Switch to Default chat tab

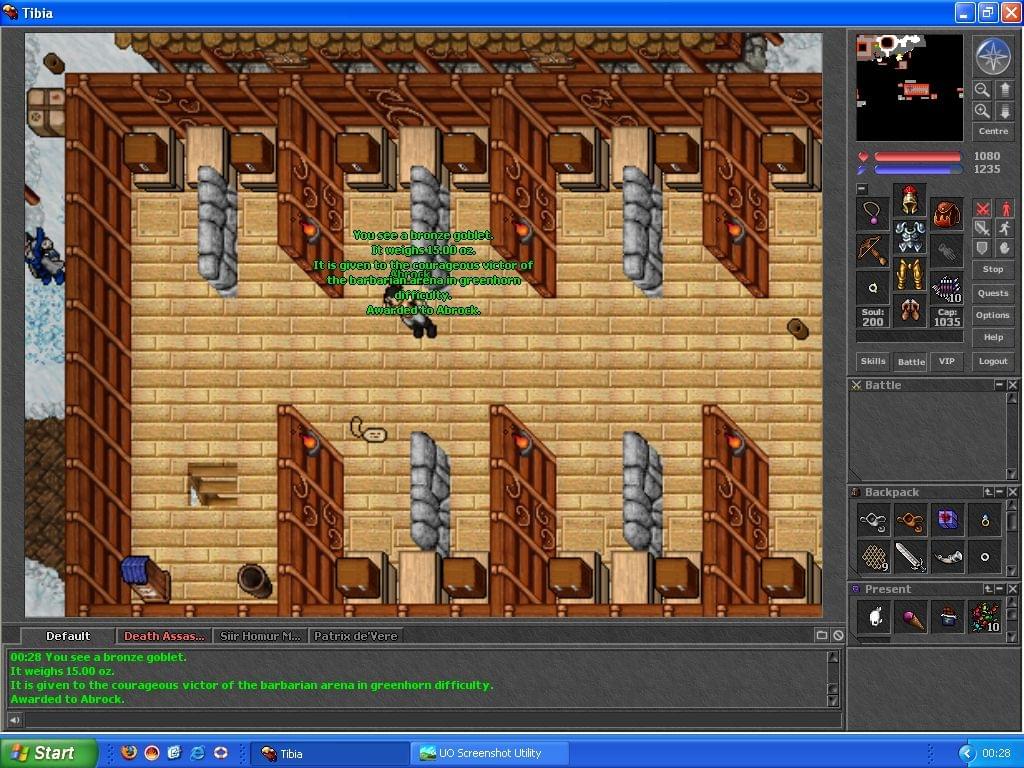coord(68,636)
